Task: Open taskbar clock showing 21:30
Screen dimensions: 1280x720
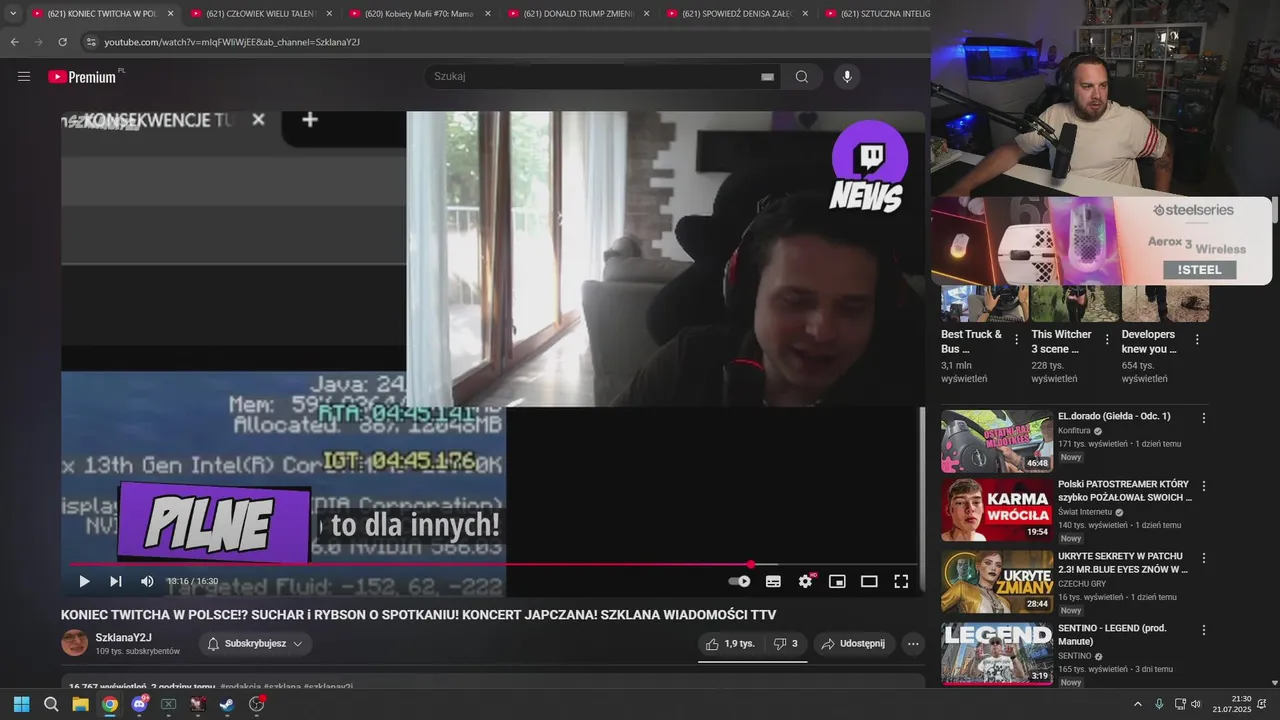Action: coord(1232,704)
